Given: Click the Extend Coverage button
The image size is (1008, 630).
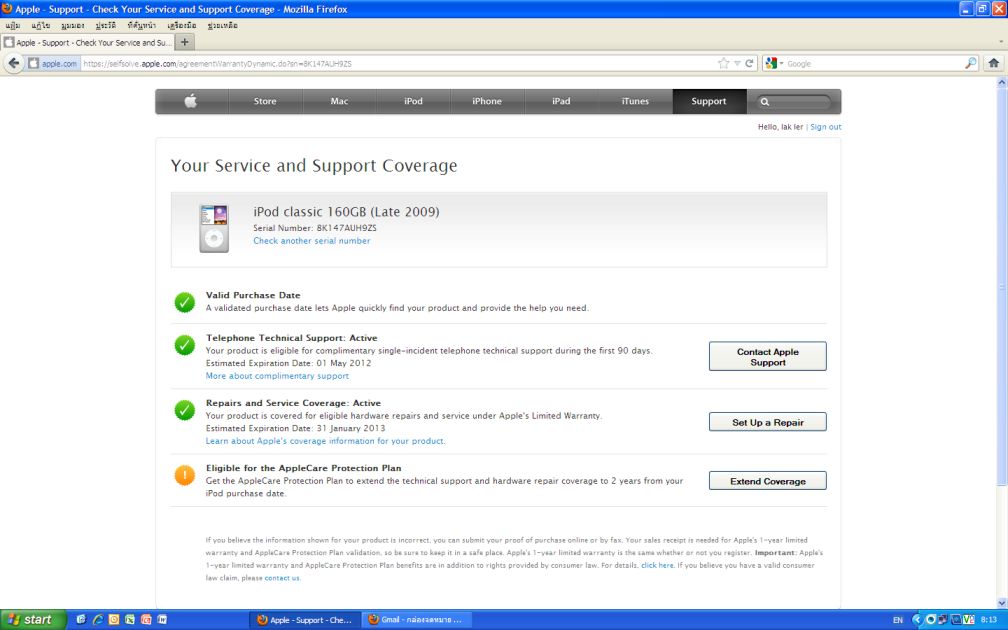Looking at the screenshot, I should (x=767, y=481).
